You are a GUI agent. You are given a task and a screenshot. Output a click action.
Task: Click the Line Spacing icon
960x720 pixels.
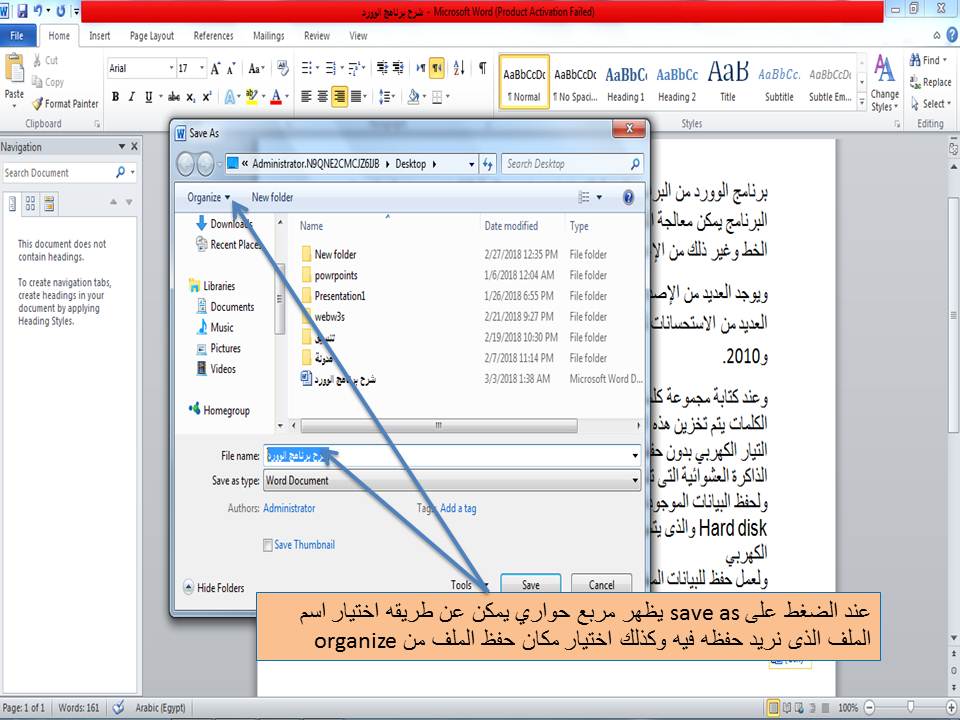[384, 97]
